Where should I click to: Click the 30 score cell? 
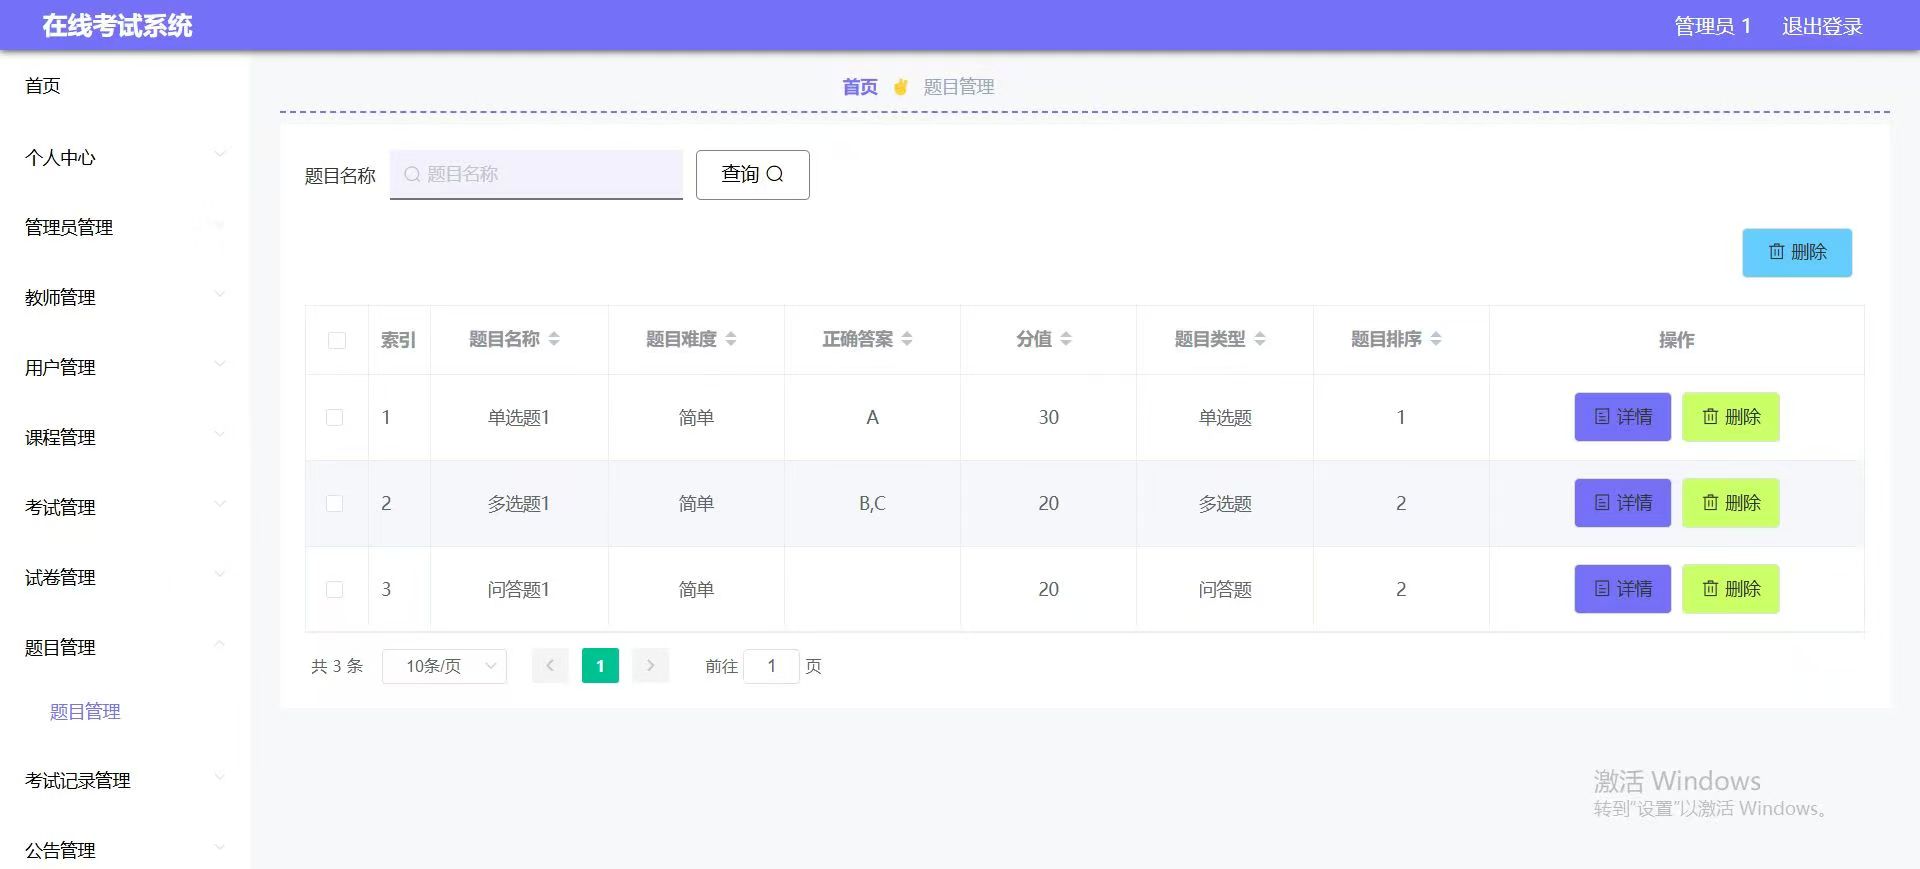point(1048,417)
